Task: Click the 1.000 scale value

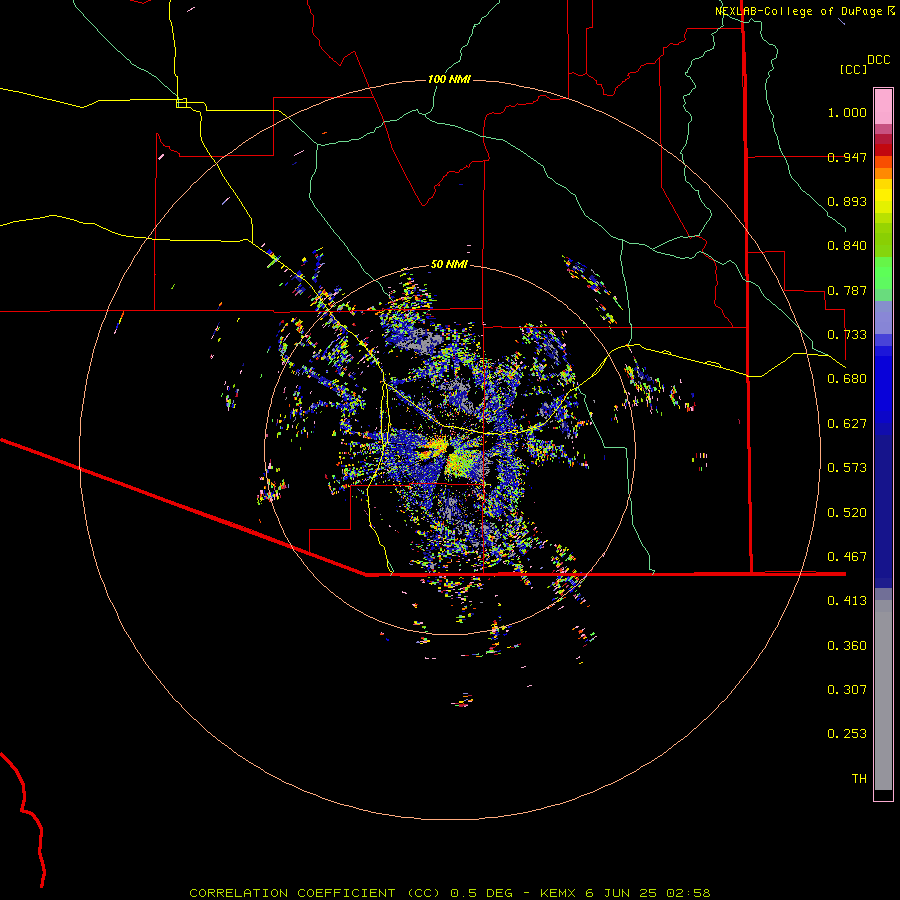Action: 847,112
